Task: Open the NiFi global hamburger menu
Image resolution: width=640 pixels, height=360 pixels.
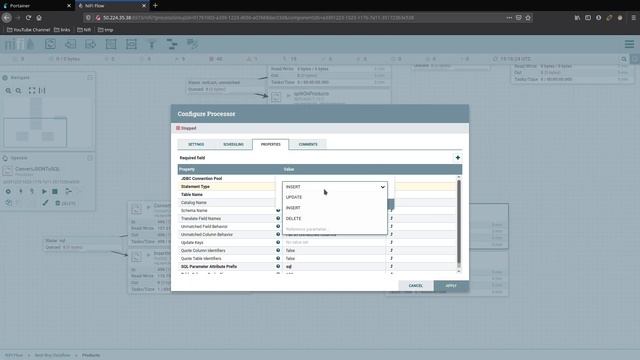Action: pos(629,44)
